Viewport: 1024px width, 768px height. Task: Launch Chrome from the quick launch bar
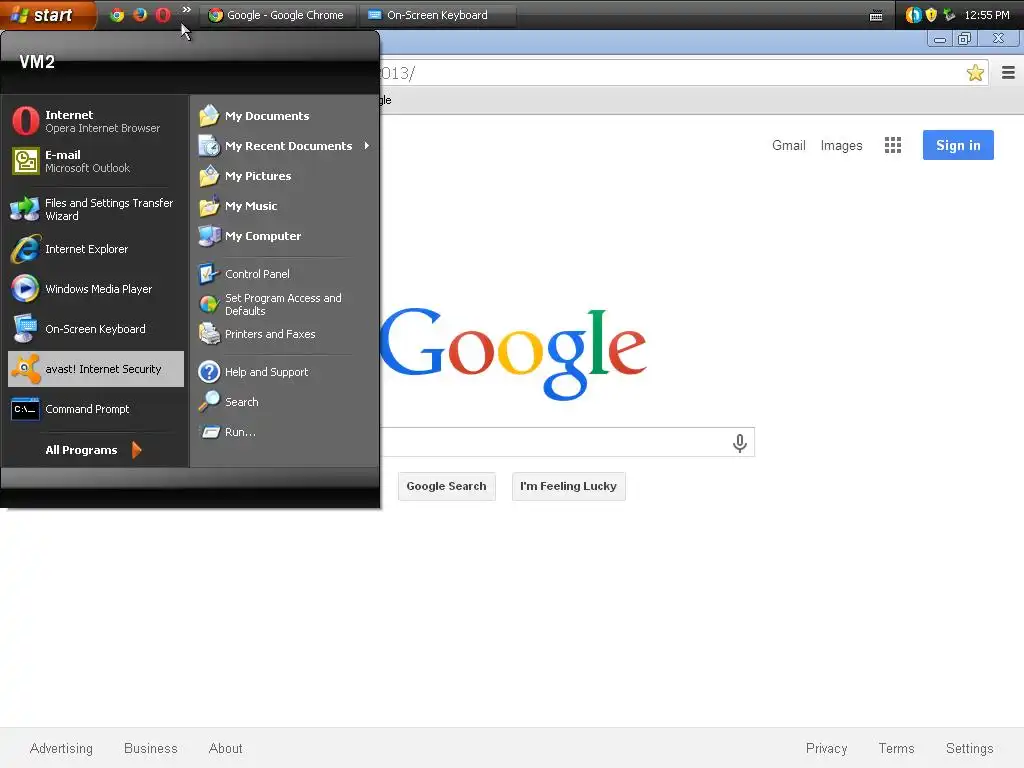pos(117,14)
